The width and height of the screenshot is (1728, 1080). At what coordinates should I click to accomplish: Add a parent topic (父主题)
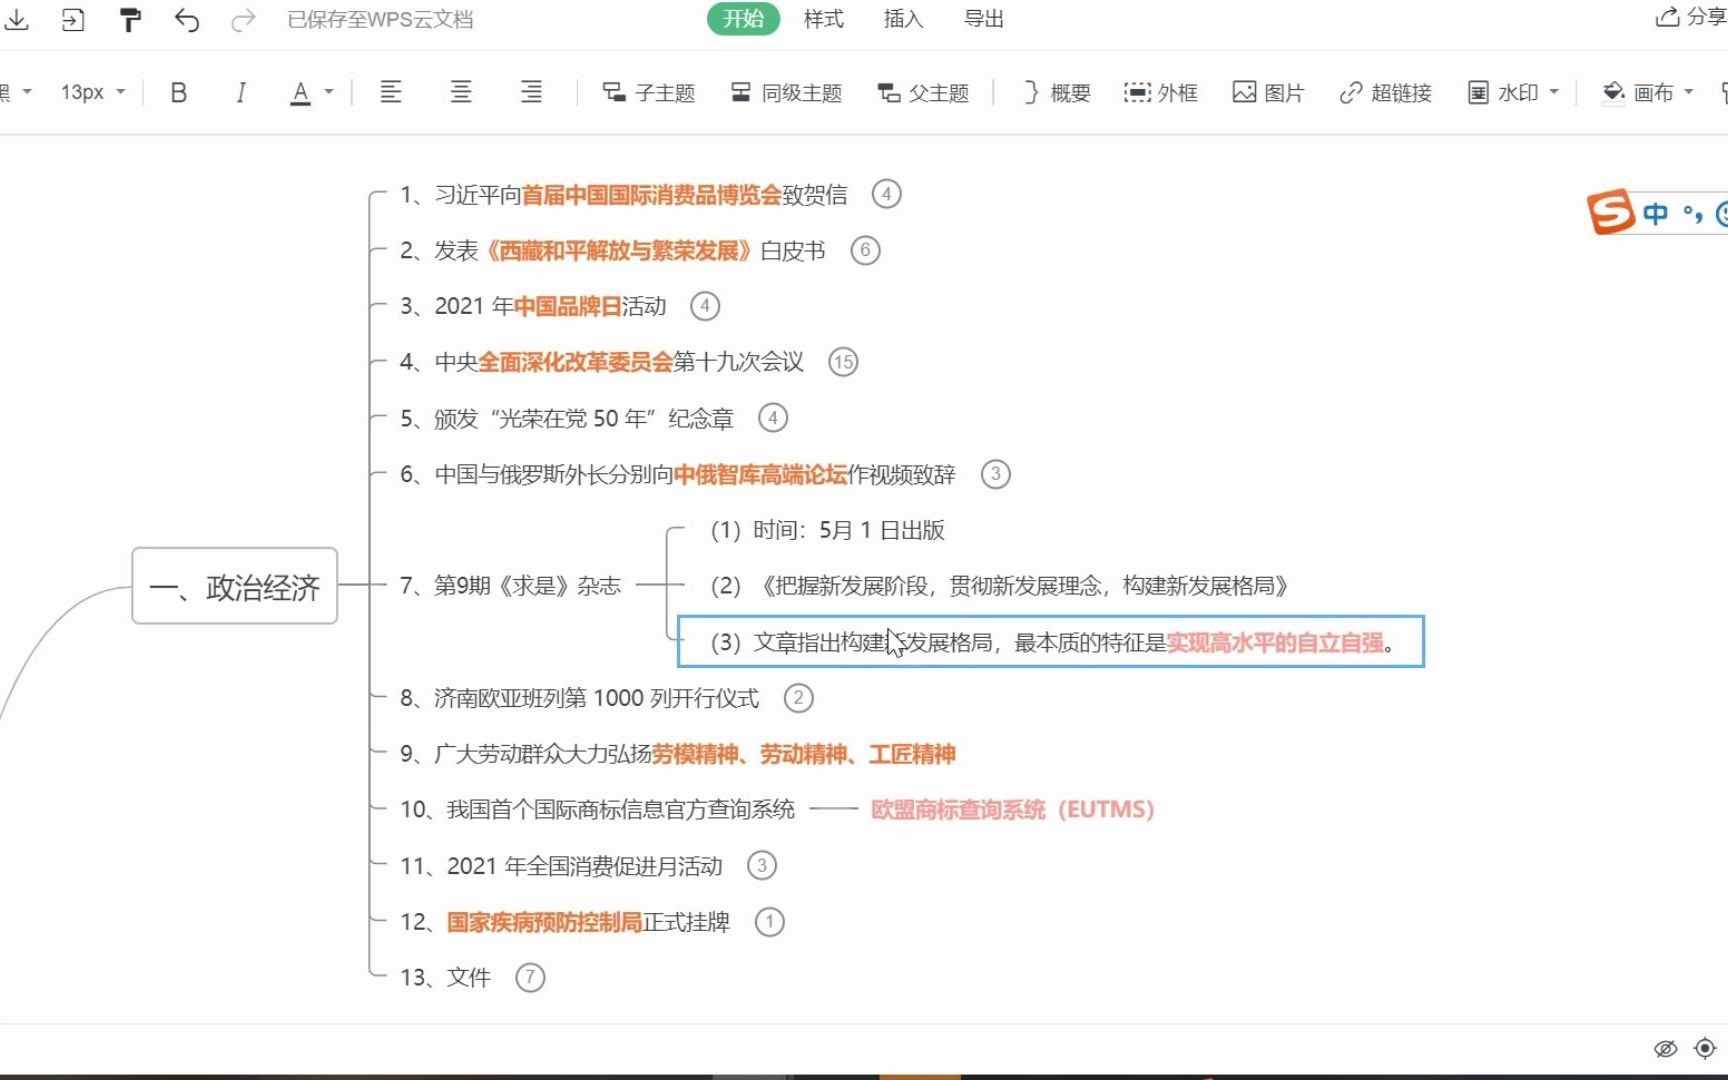pyautogui.click(x=923, y=93)
